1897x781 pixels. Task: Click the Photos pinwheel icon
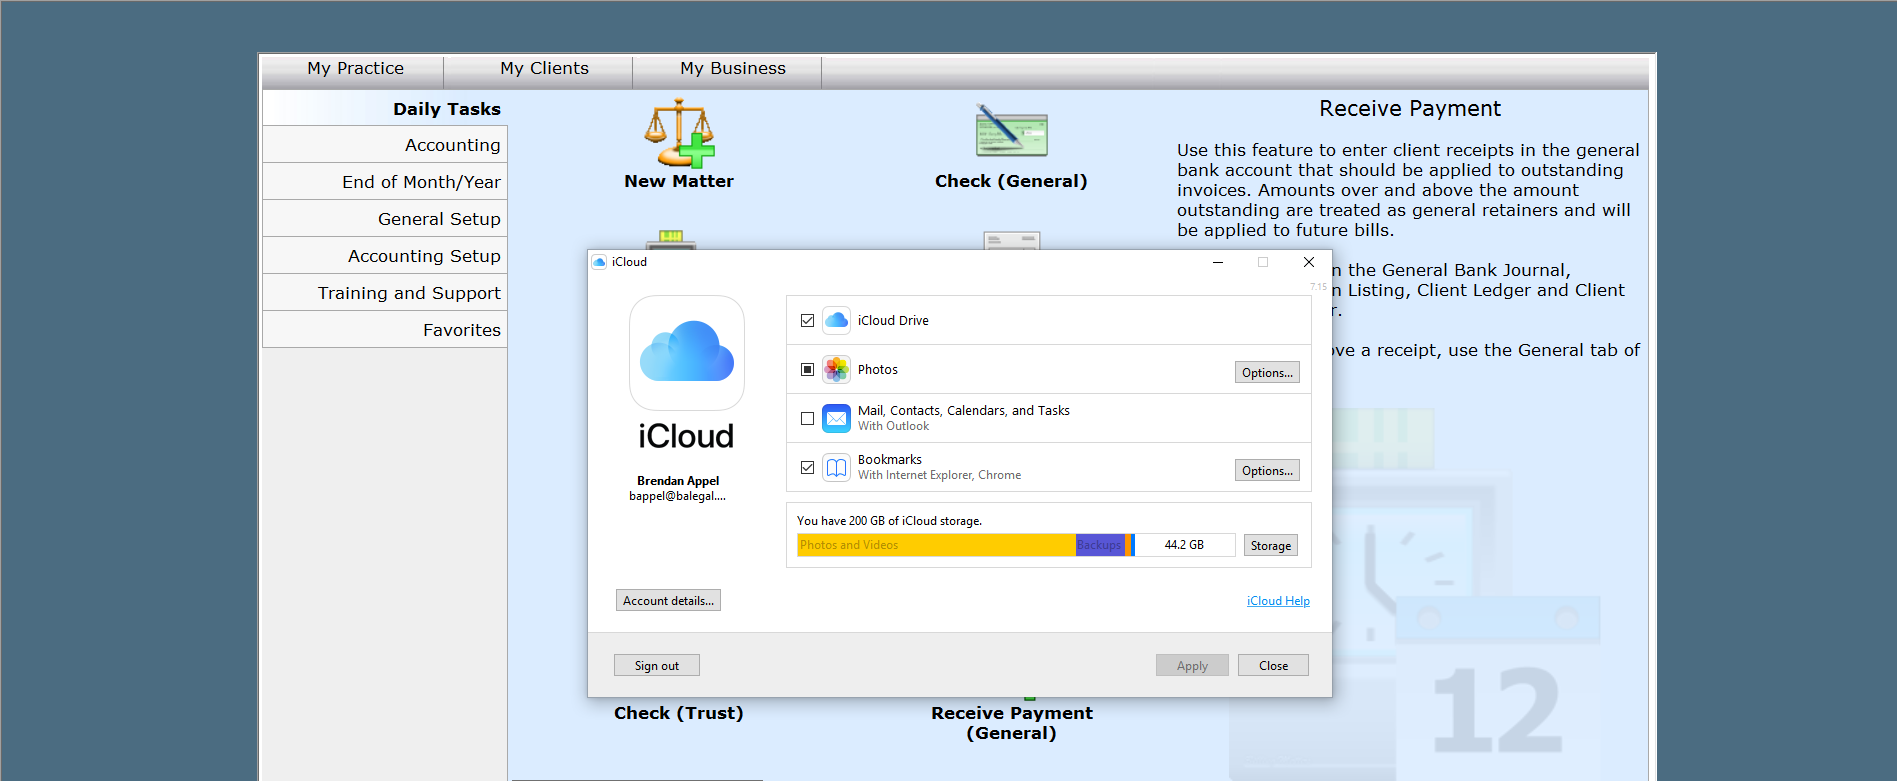point(837,369)
